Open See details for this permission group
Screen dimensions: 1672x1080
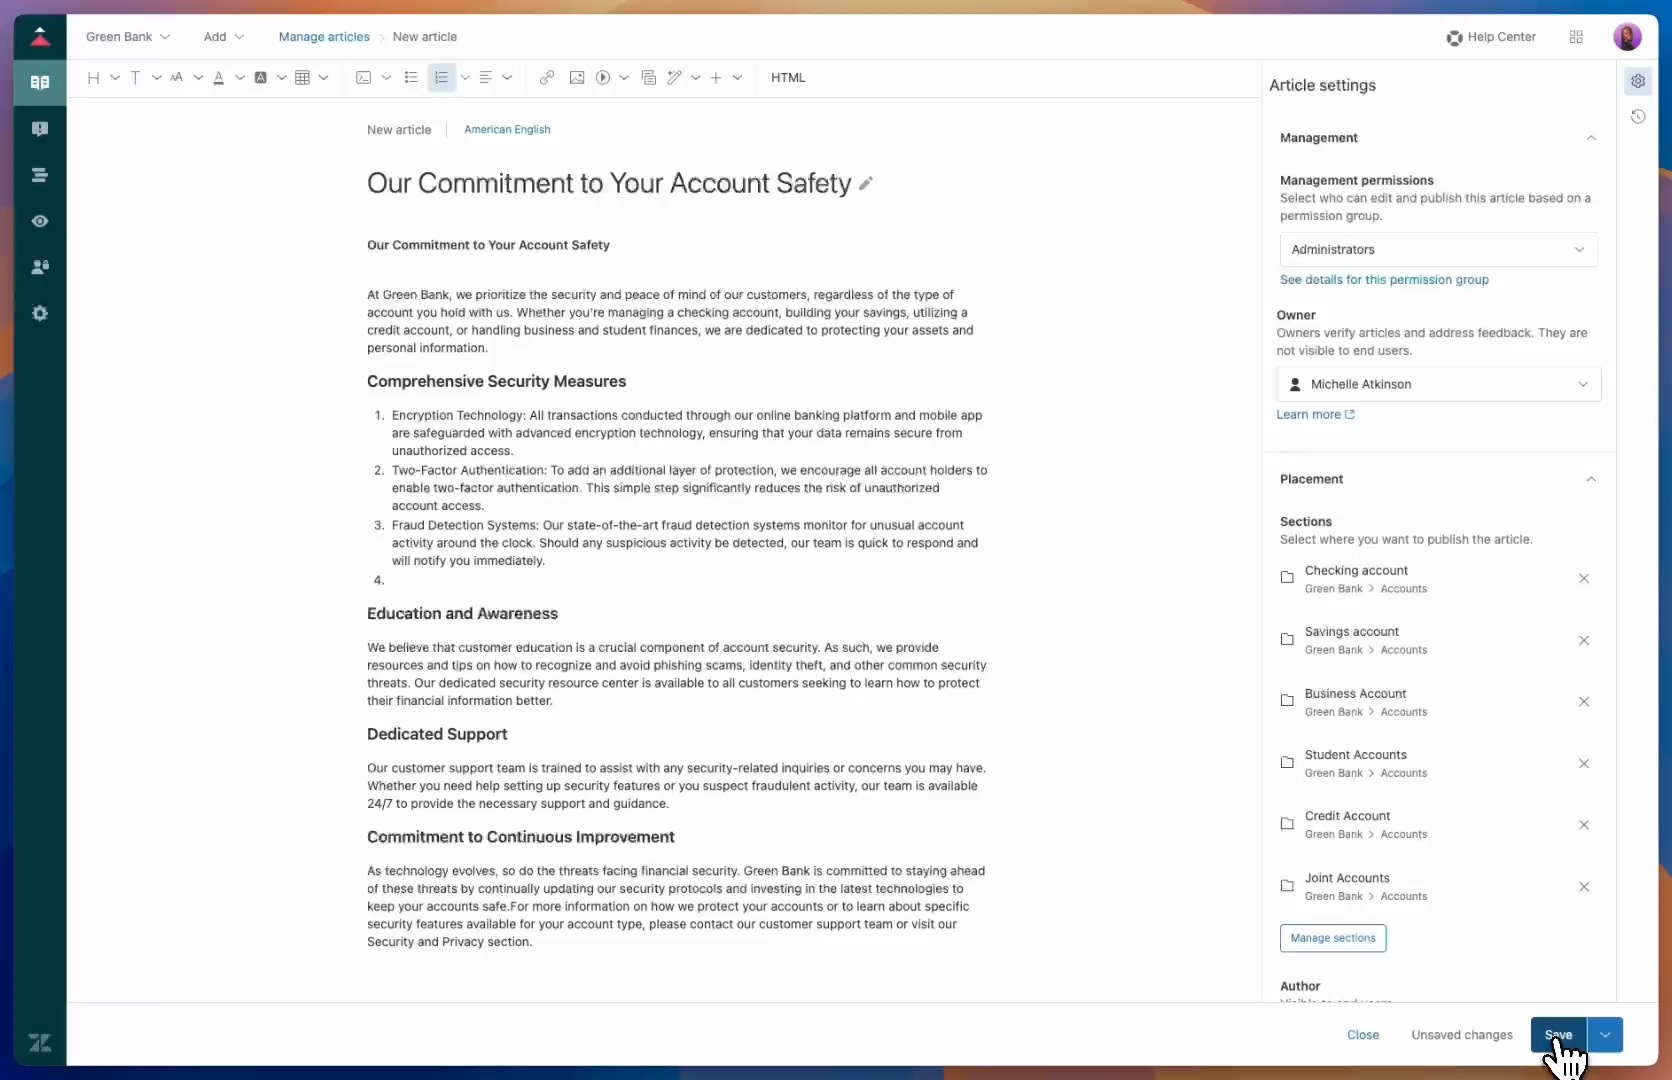(x=1384, y=280)
